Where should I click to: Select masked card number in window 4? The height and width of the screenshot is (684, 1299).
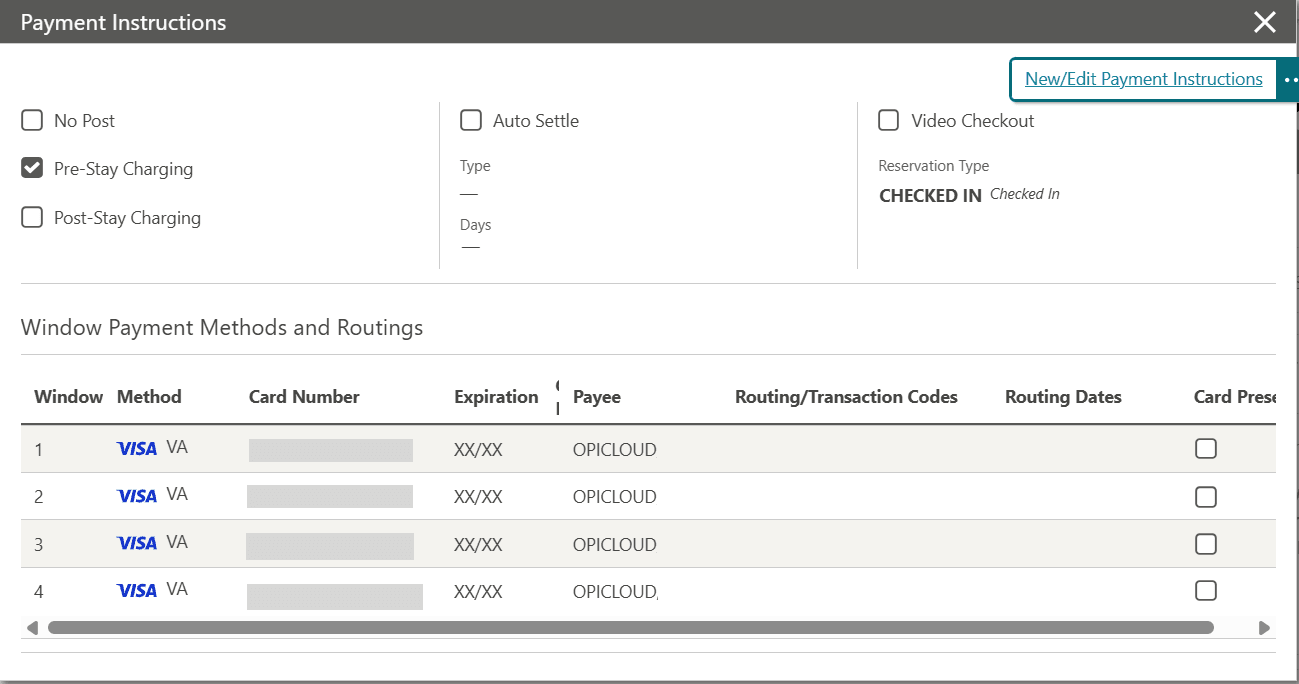[335, 597]
